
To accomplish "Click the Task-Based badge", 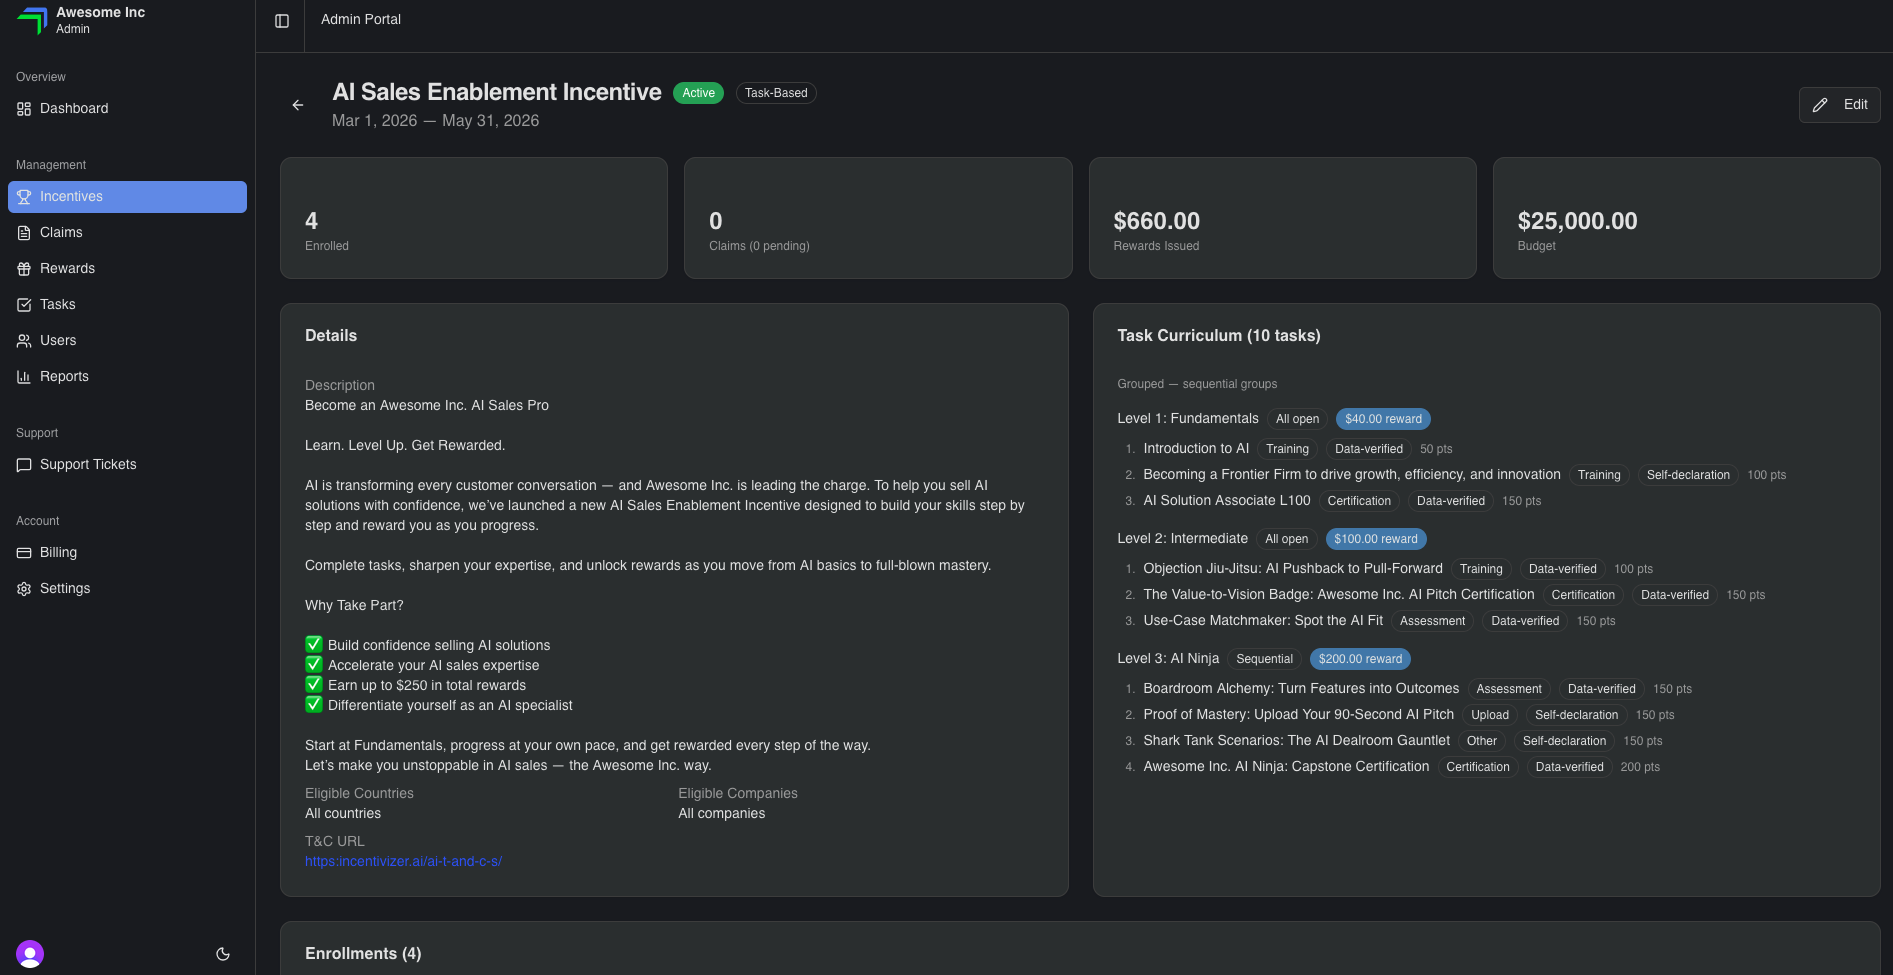I will (776, 93).
